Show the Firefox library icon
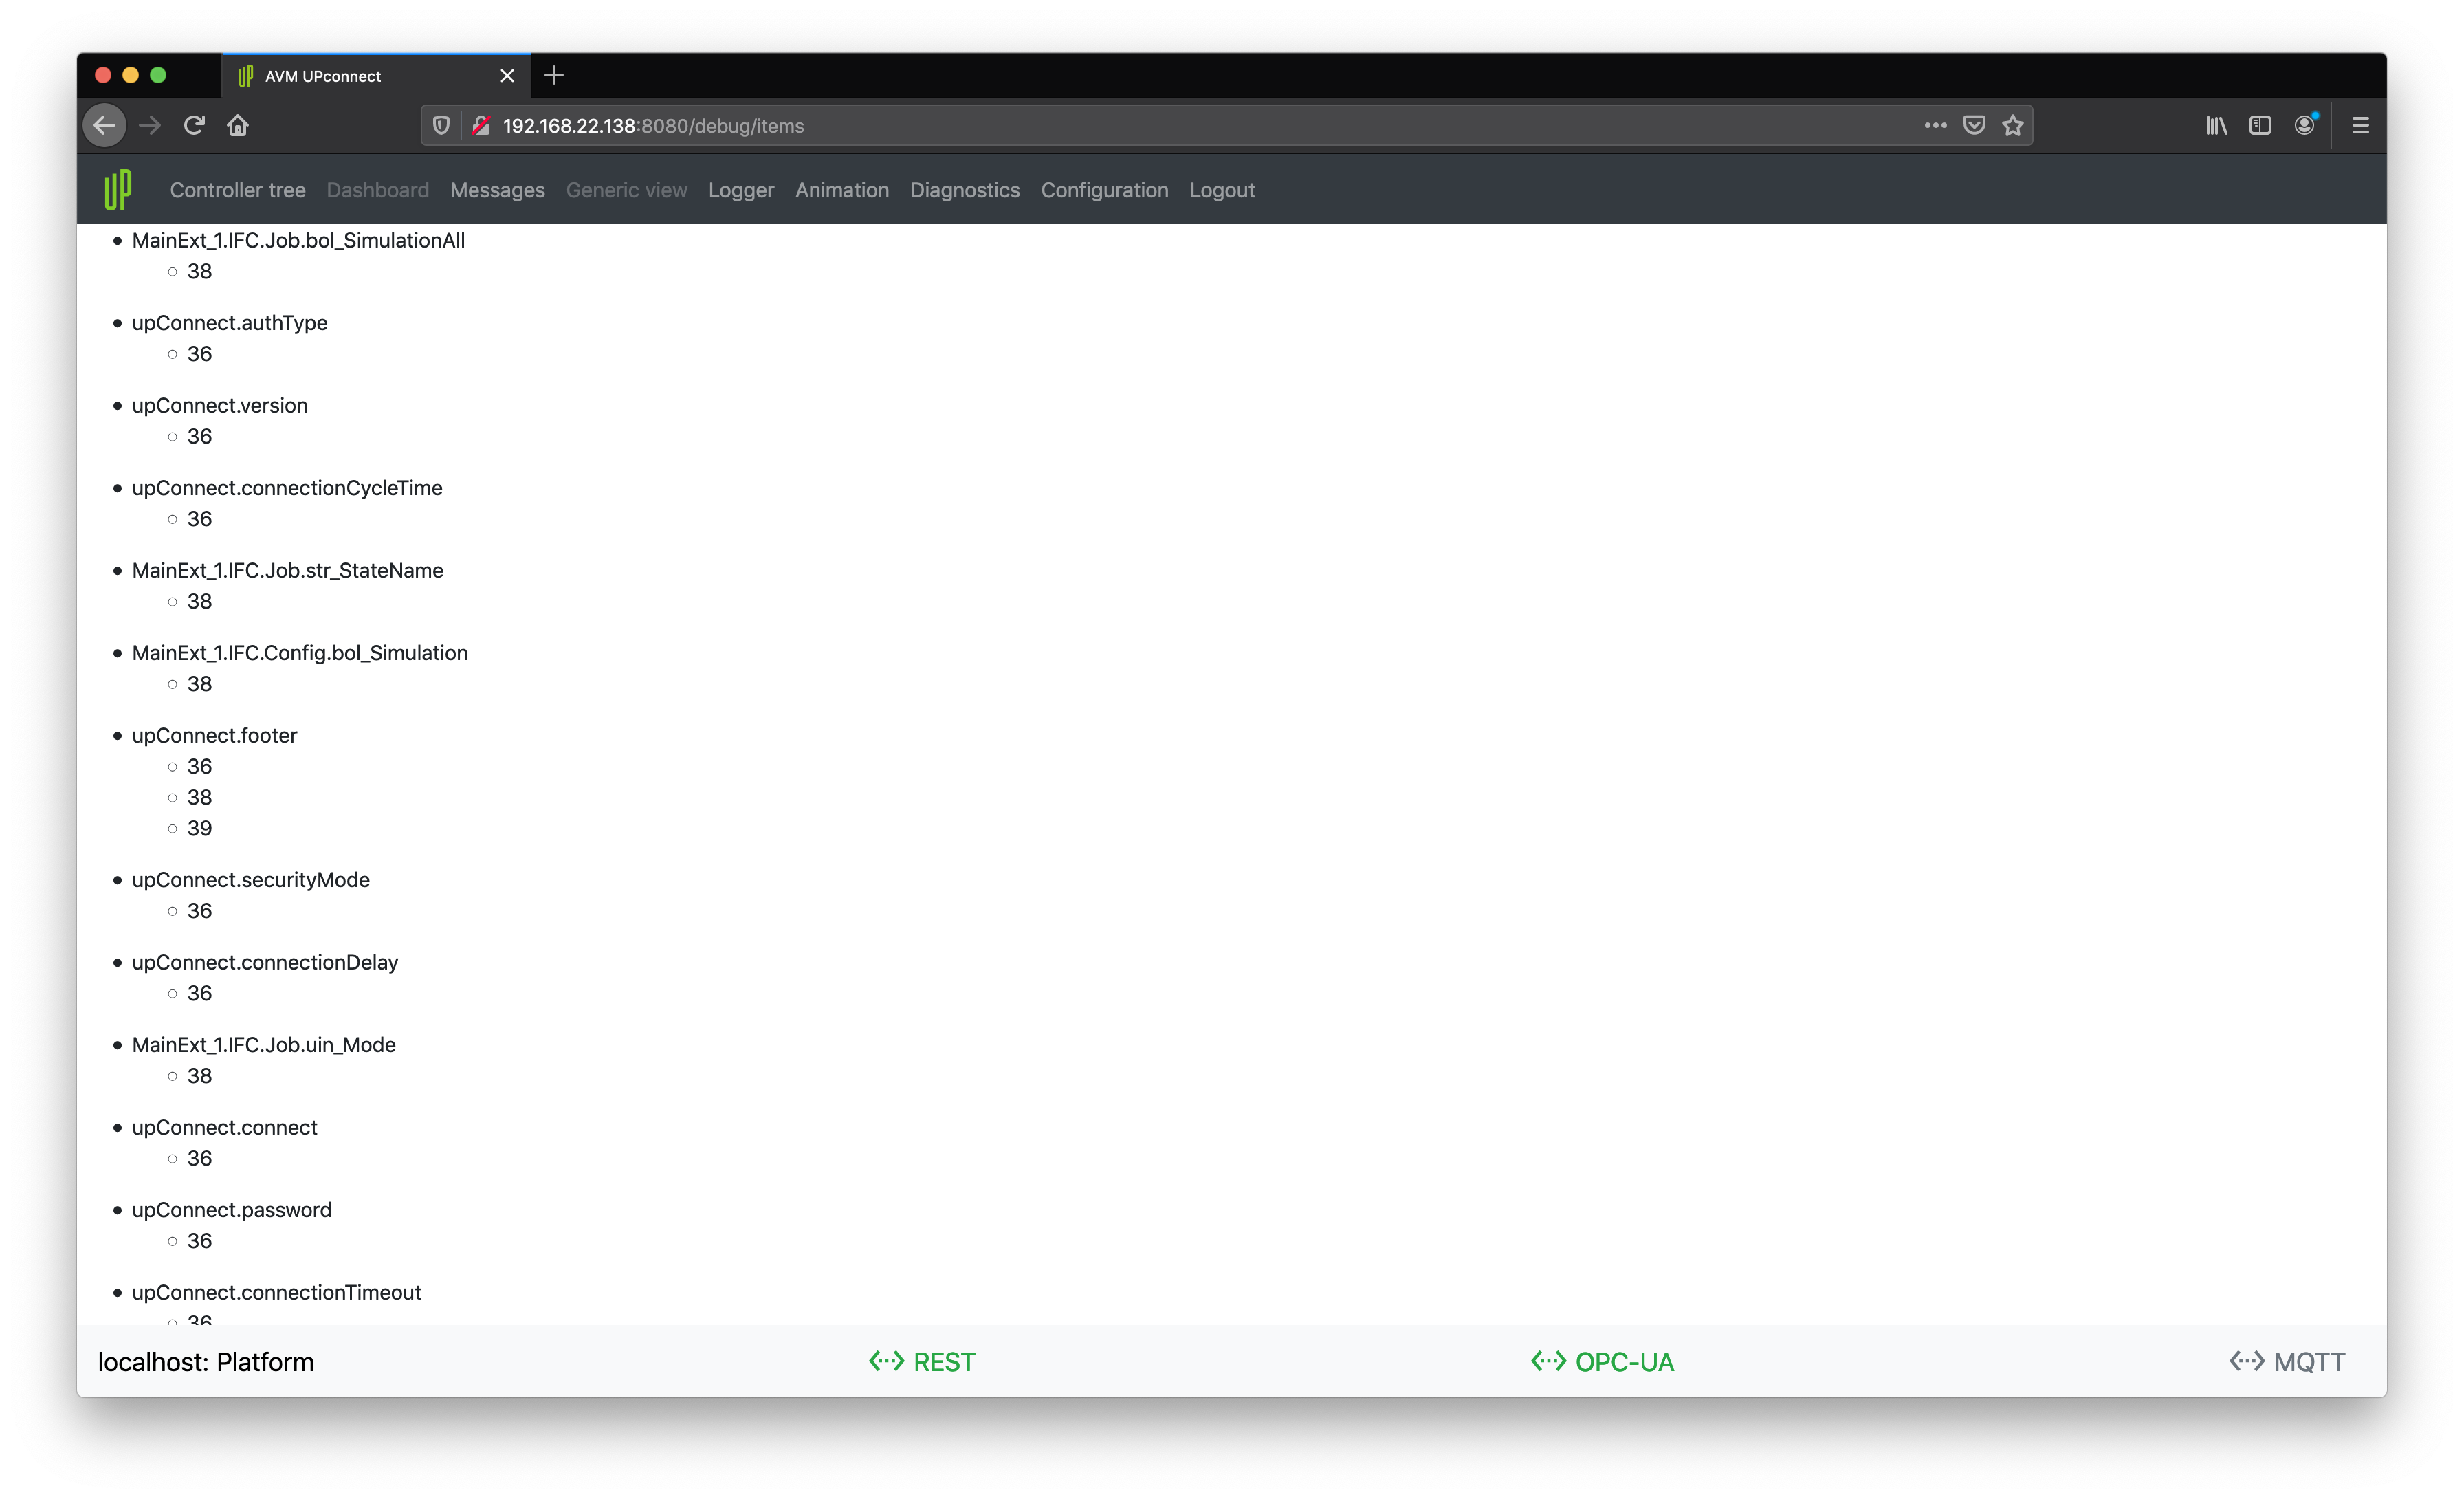2464x1499 pixels. click(2216, 126)
